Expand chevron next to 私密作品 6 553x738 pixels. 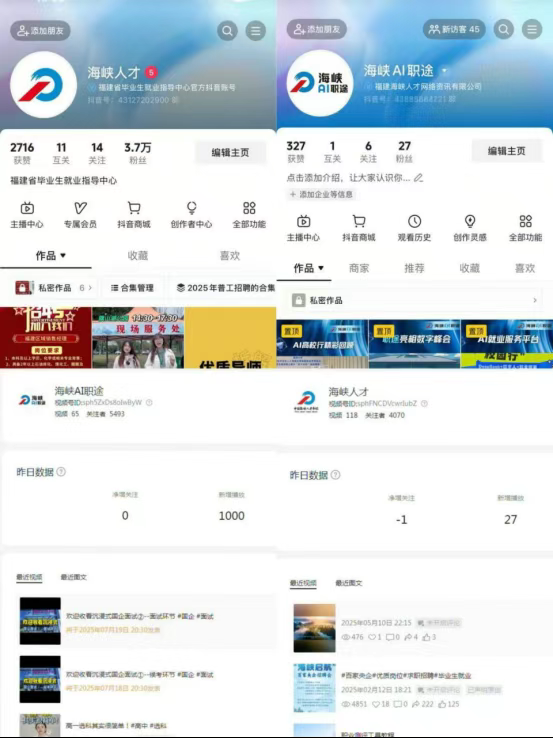click(90, 288)
